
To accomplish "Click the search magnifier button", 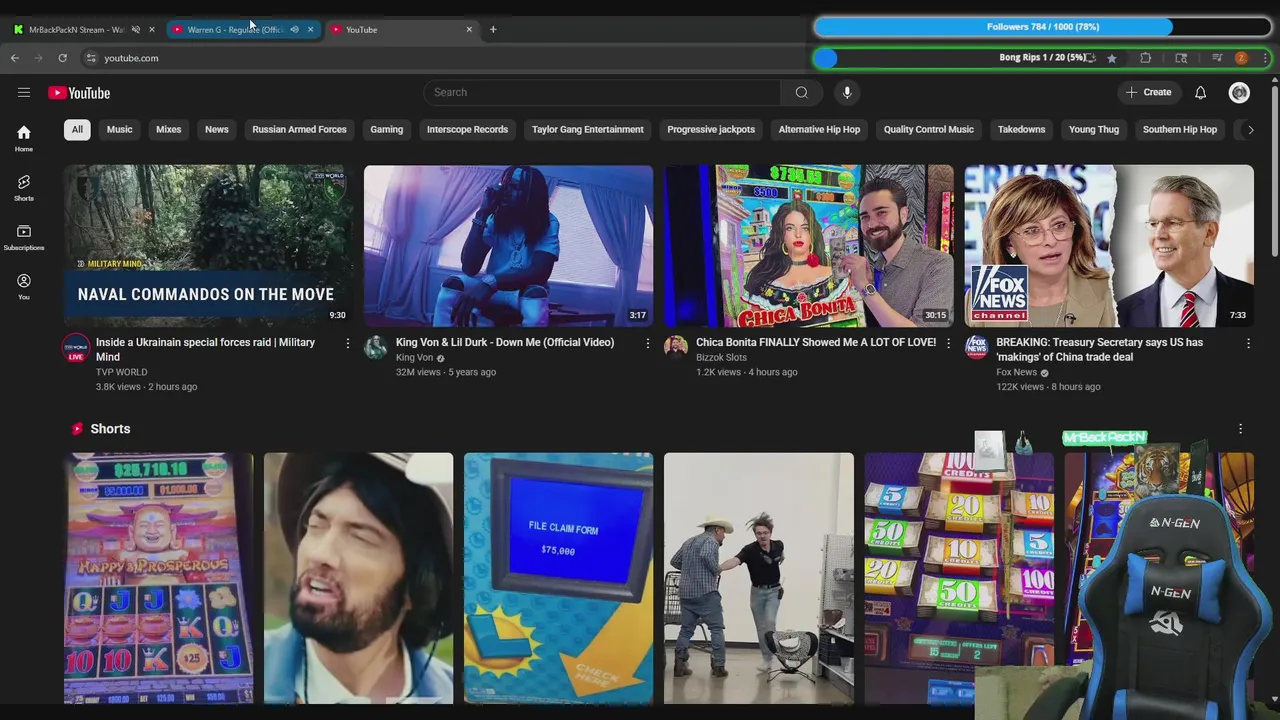I will (x=801, y=92).
